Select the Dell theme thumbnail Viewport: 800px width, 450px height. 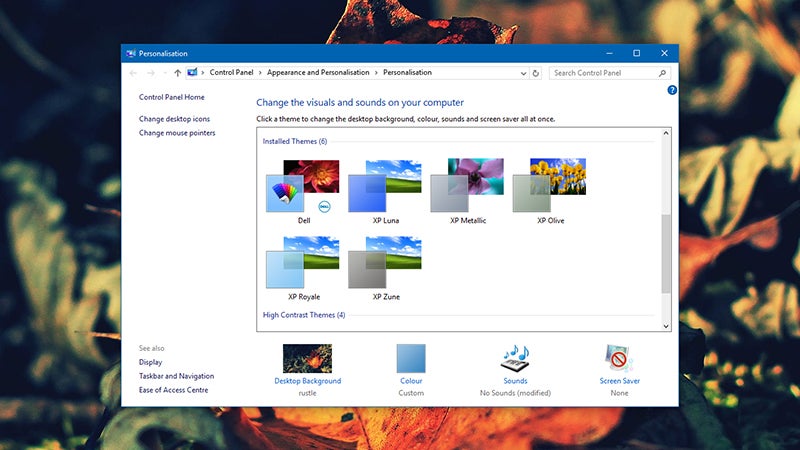(x=303, y=186)
